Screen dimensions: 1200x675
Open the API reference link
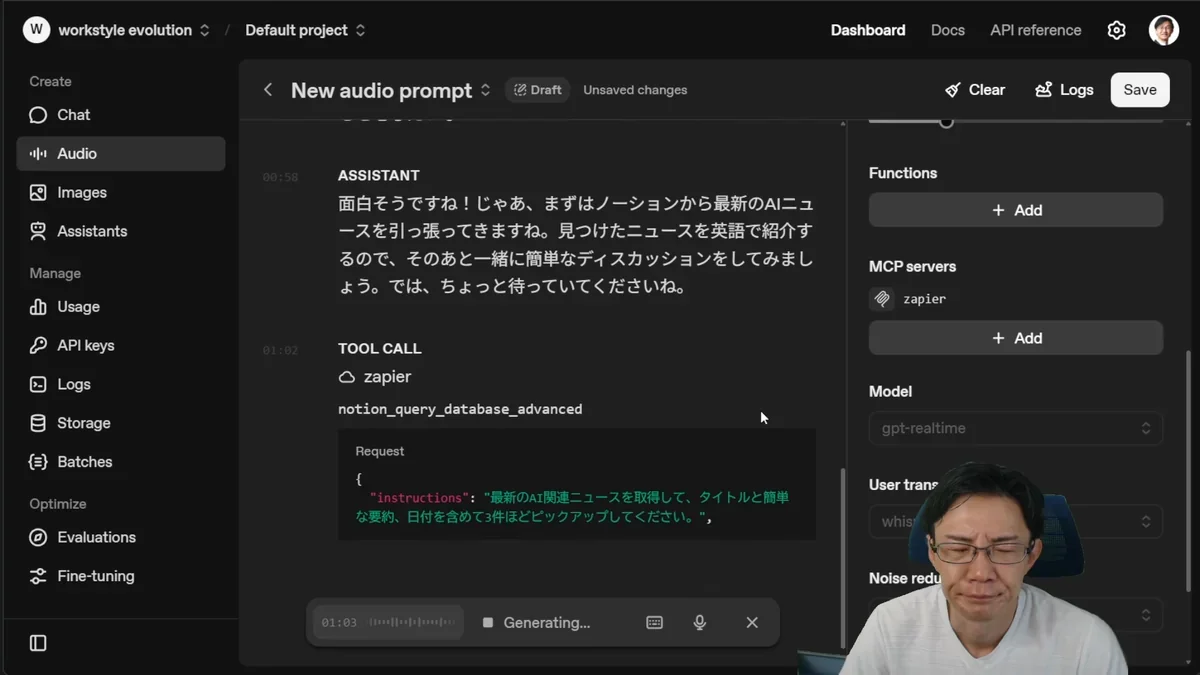point(1035,30)
